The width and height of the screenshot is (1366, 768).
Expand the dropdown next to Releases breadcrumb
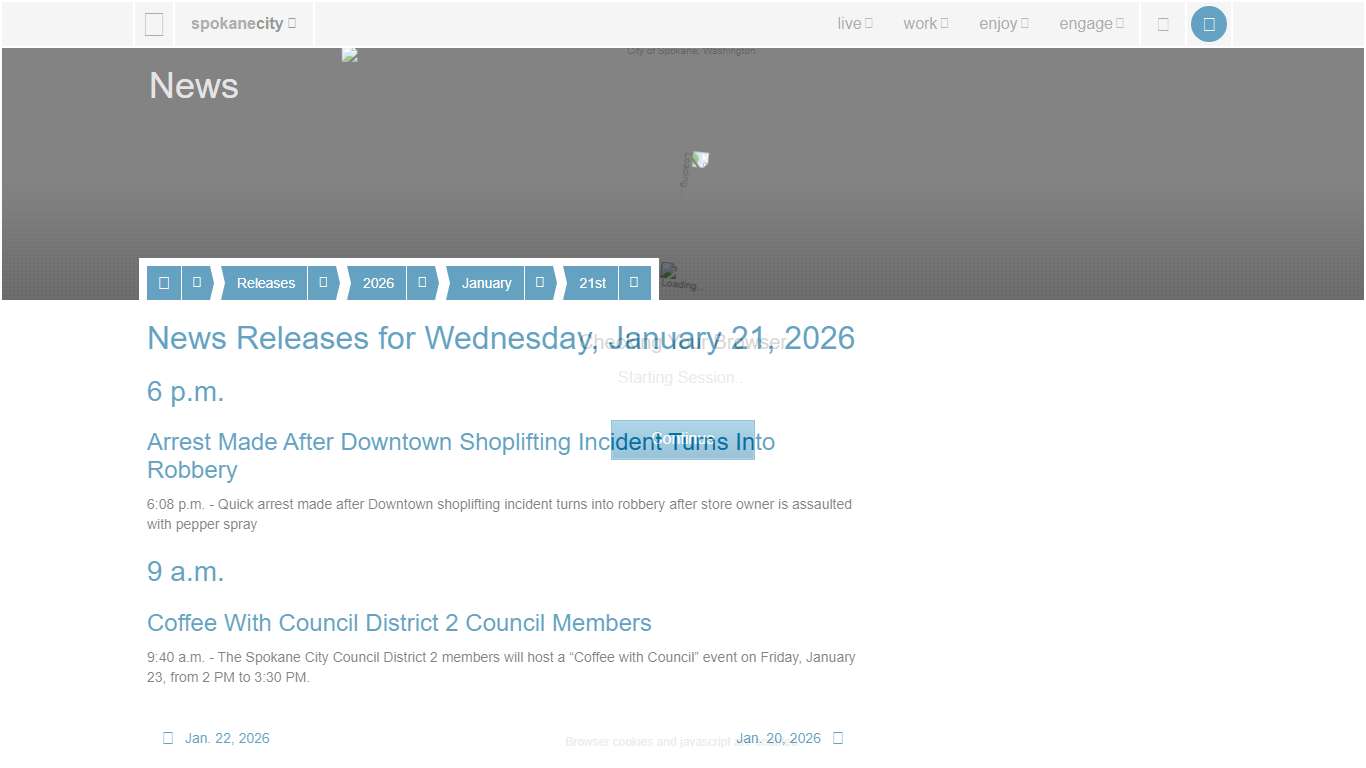[322, 283]
